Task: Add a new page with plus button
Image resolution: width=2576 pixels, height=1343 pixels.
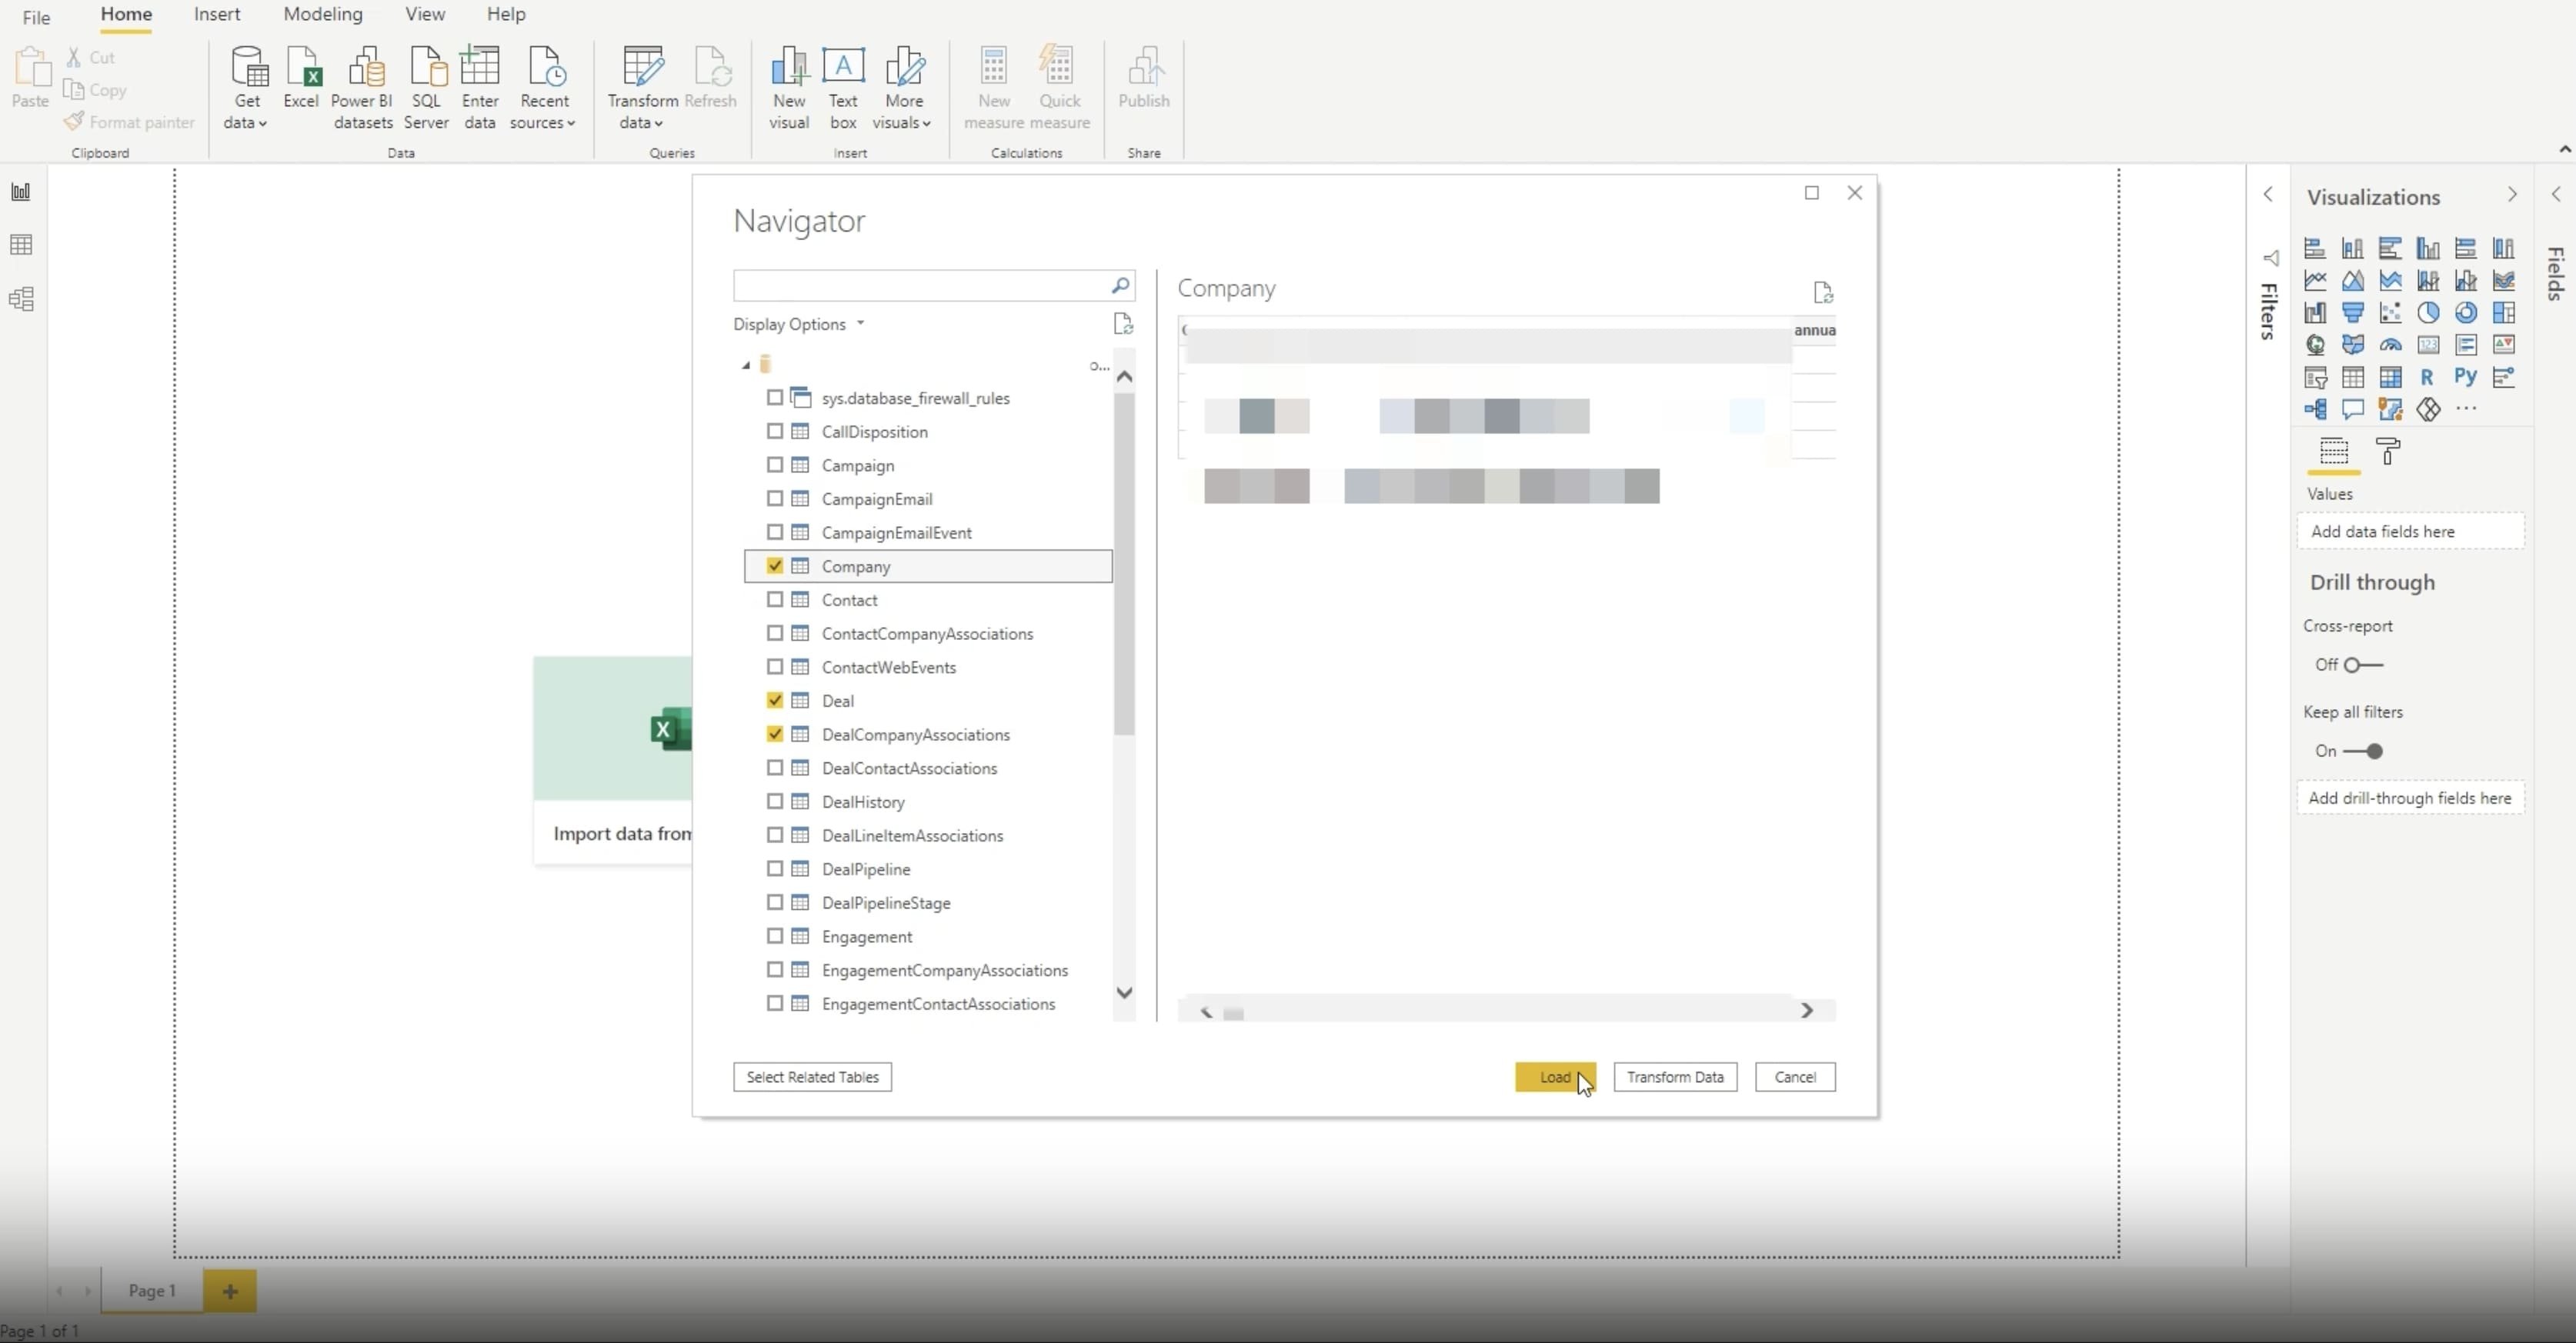Action: tap(230, 1290)
